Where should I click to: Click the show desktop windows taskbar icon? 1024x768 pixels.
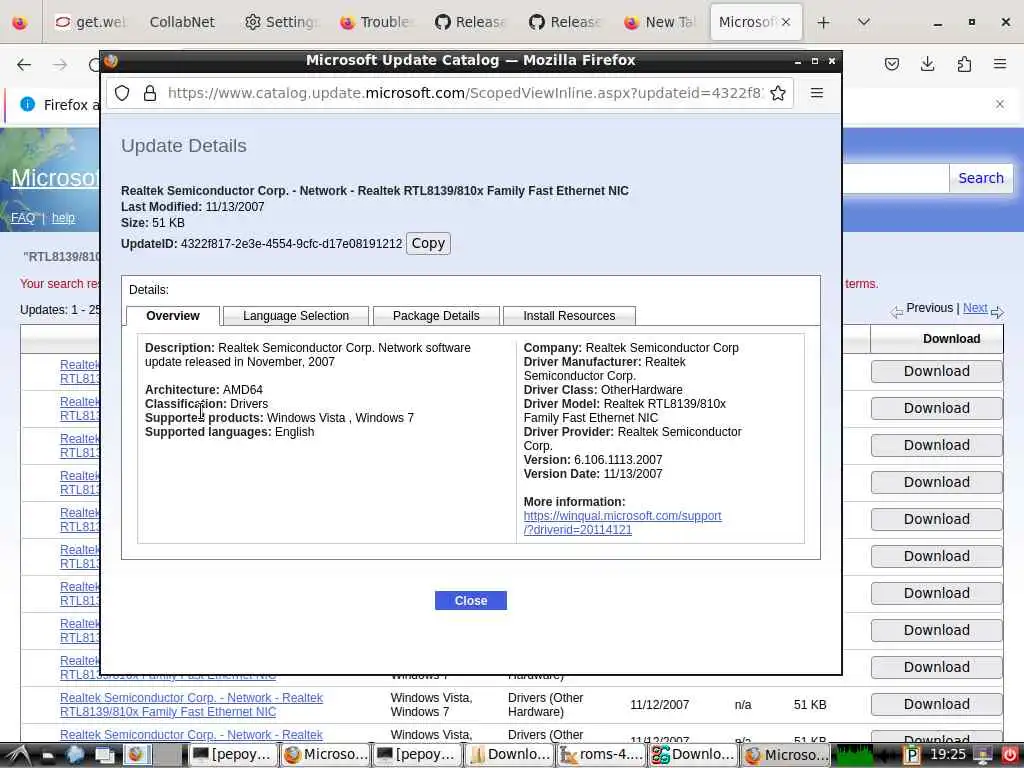pos(104,755)
